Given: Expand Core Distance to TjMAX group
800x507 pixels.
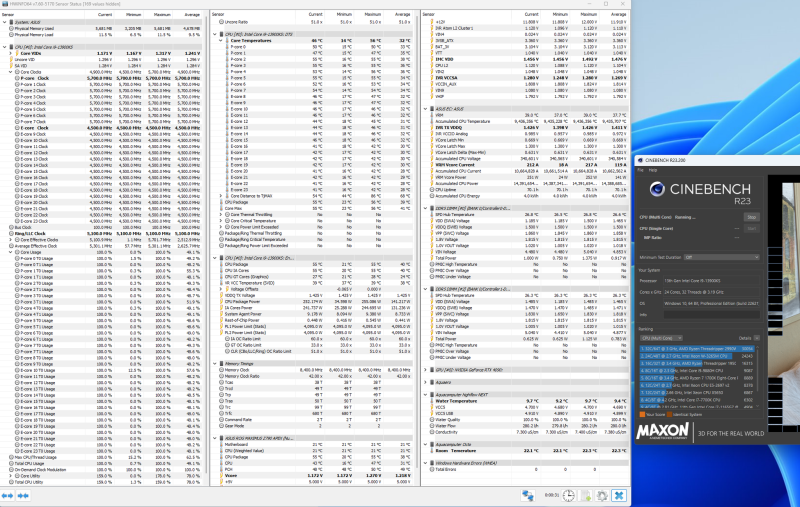Looking at the screenshot, I should (x=221, y=196).
